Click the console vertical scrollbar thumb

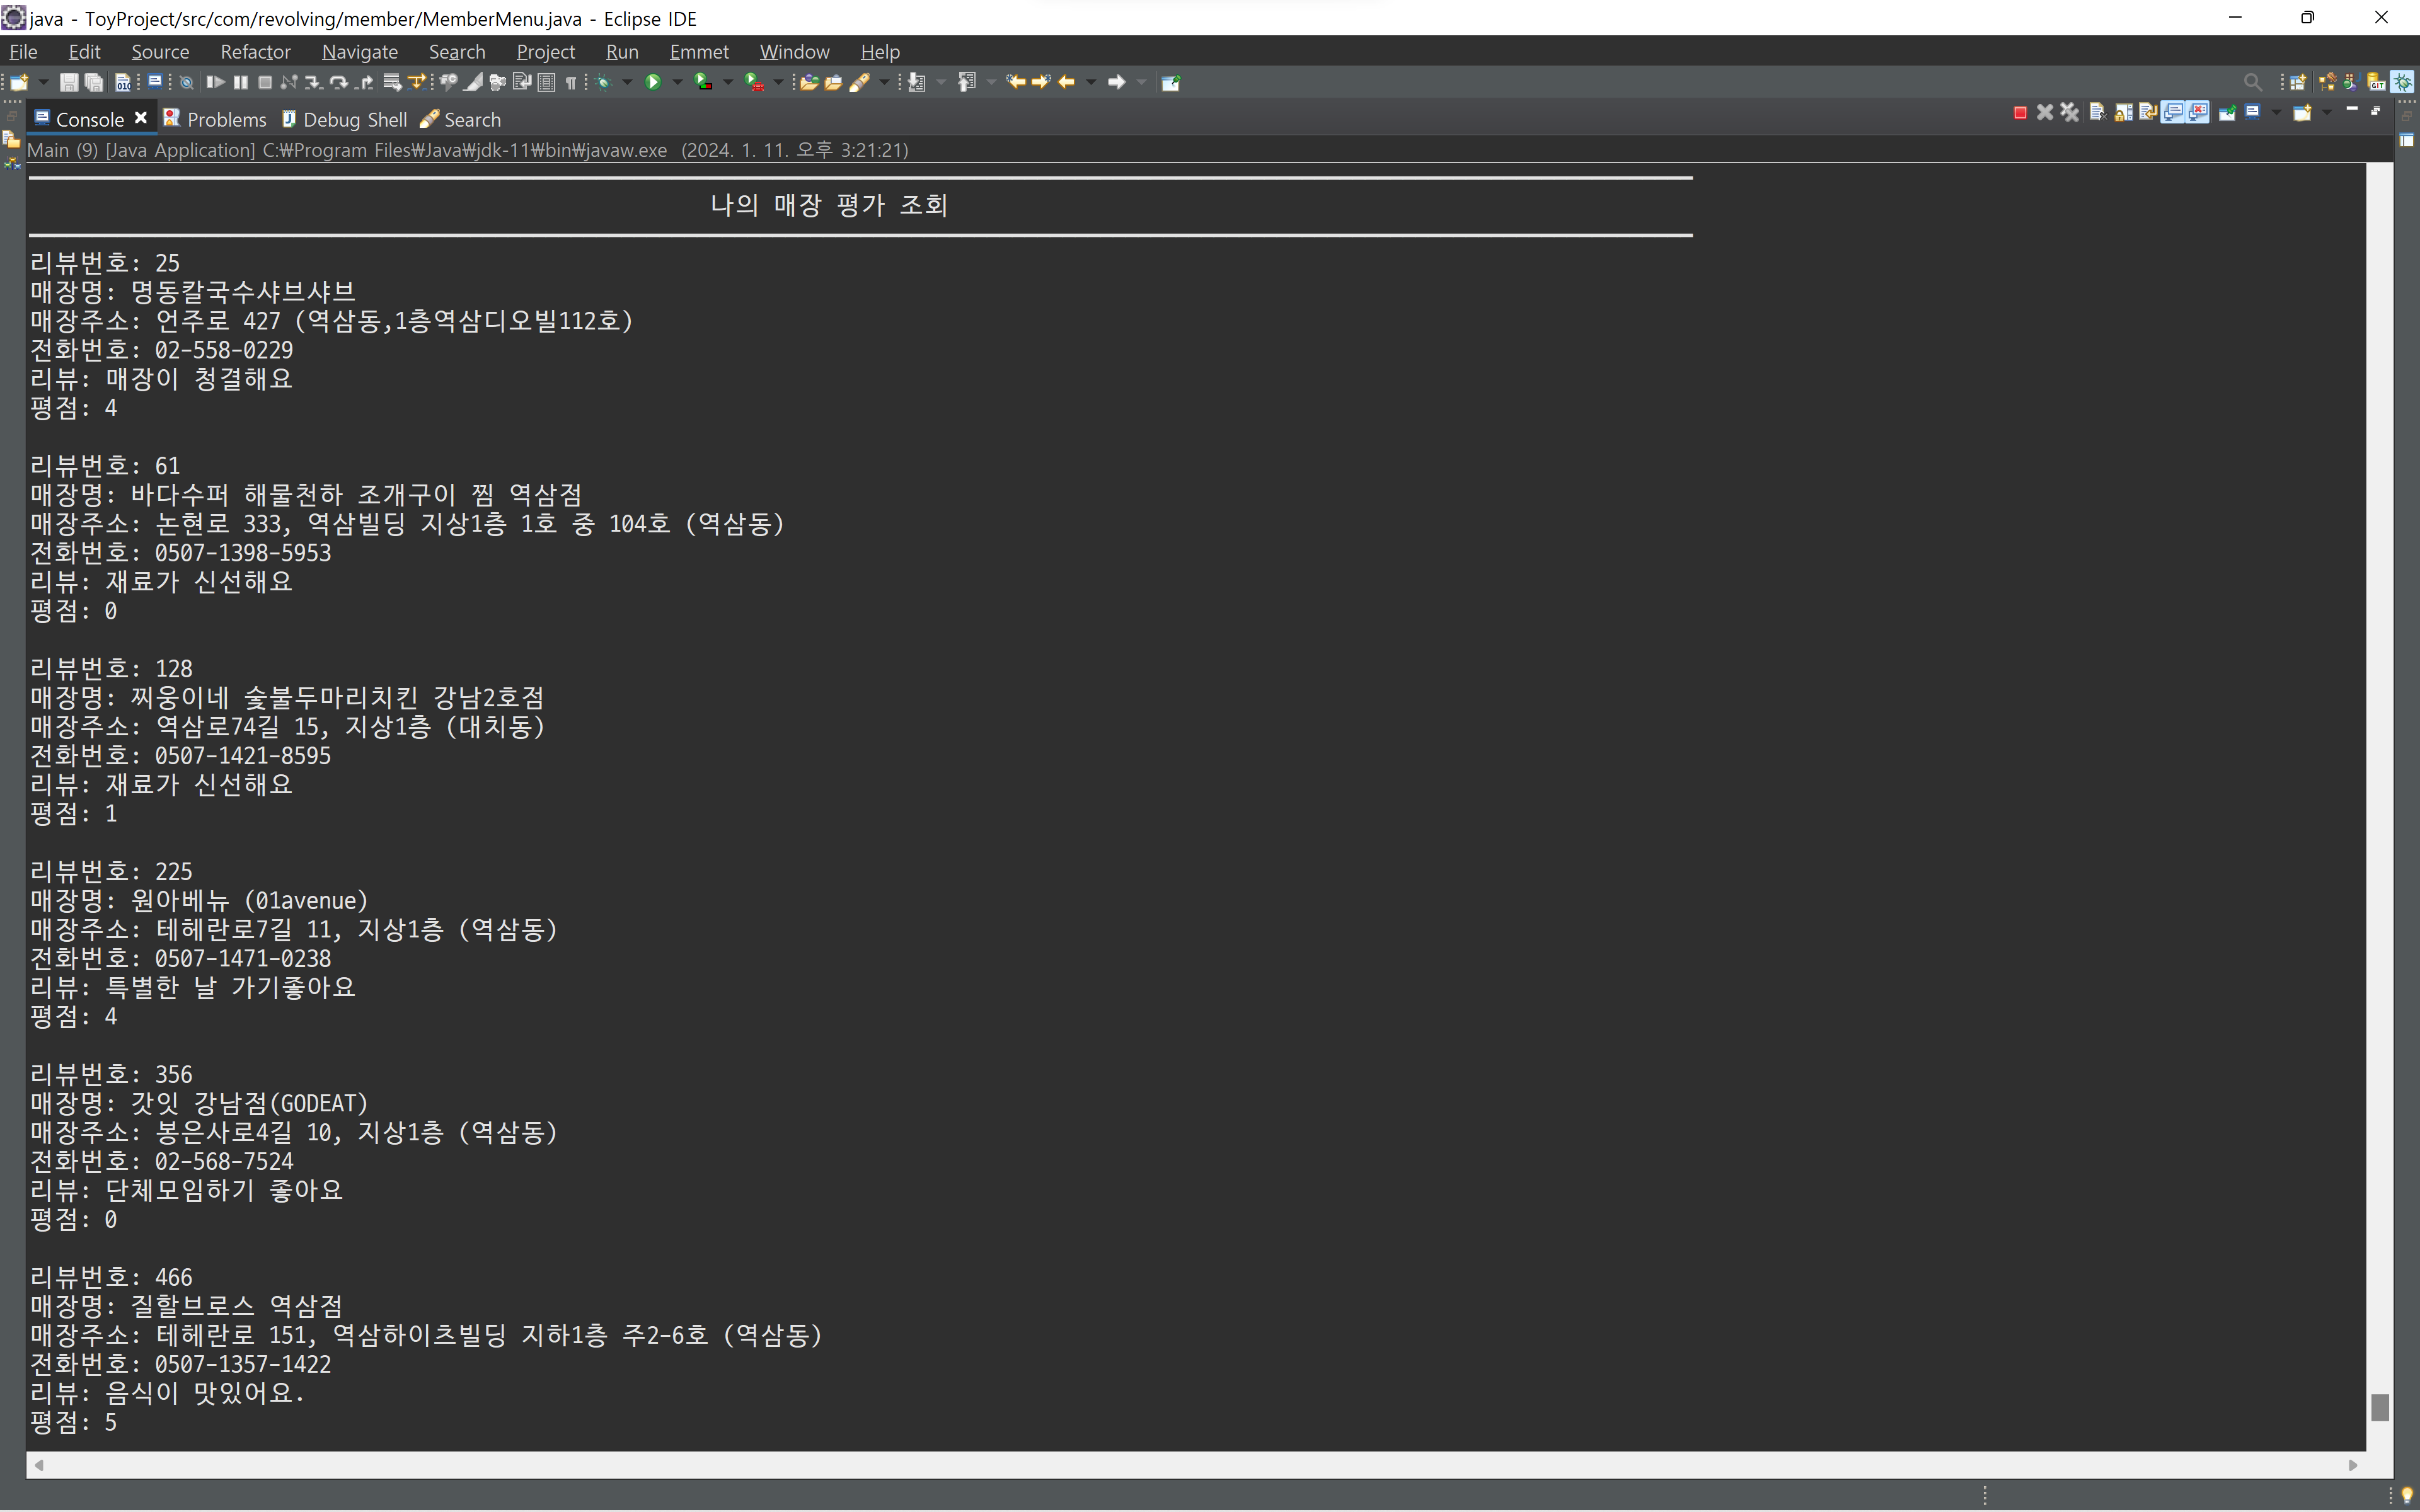click(x=2380, y=1407)
